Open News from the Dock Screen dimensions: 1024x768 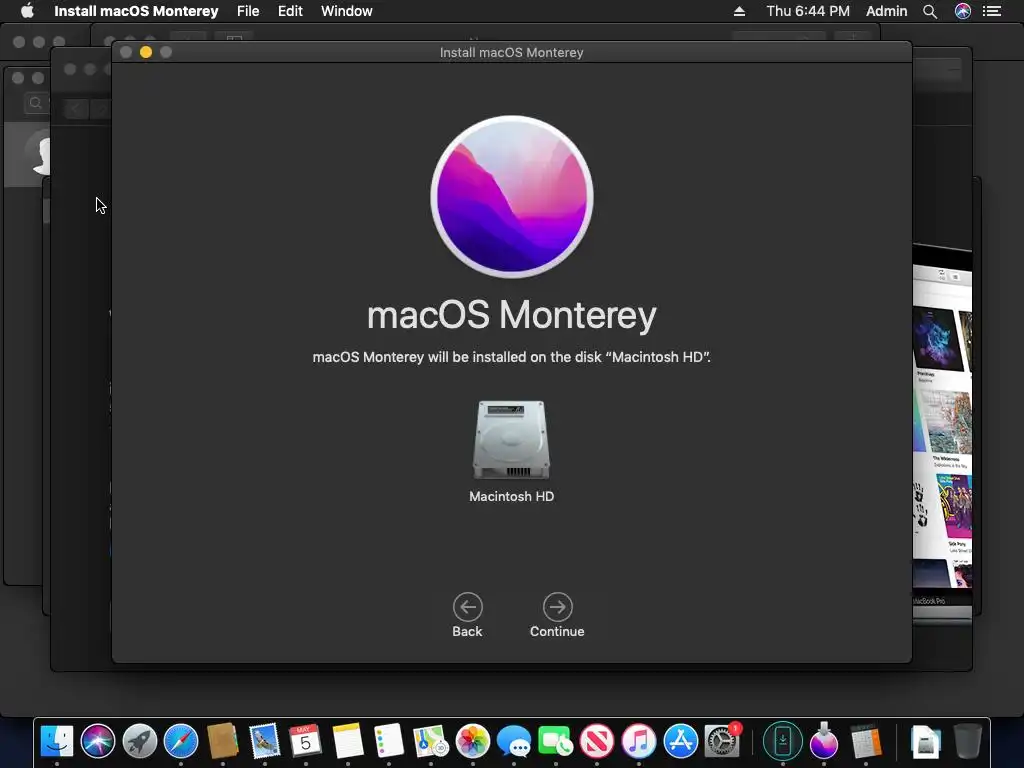coord(597,741)
